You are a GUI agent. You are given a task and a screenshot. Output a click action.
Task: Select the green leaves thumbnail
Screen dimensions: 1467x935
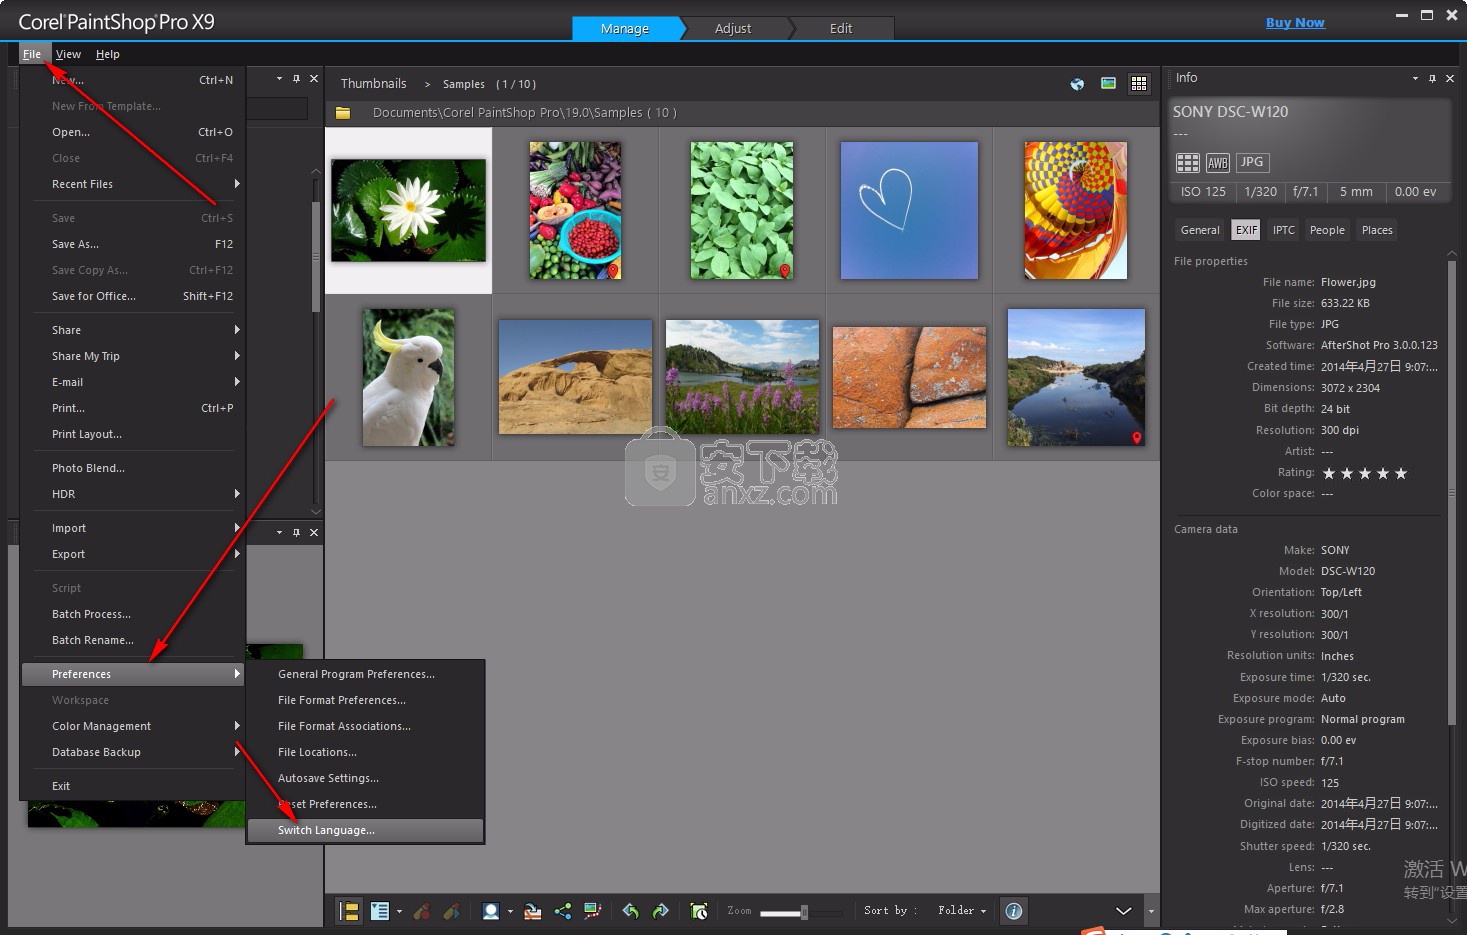[x=741, y=210]
